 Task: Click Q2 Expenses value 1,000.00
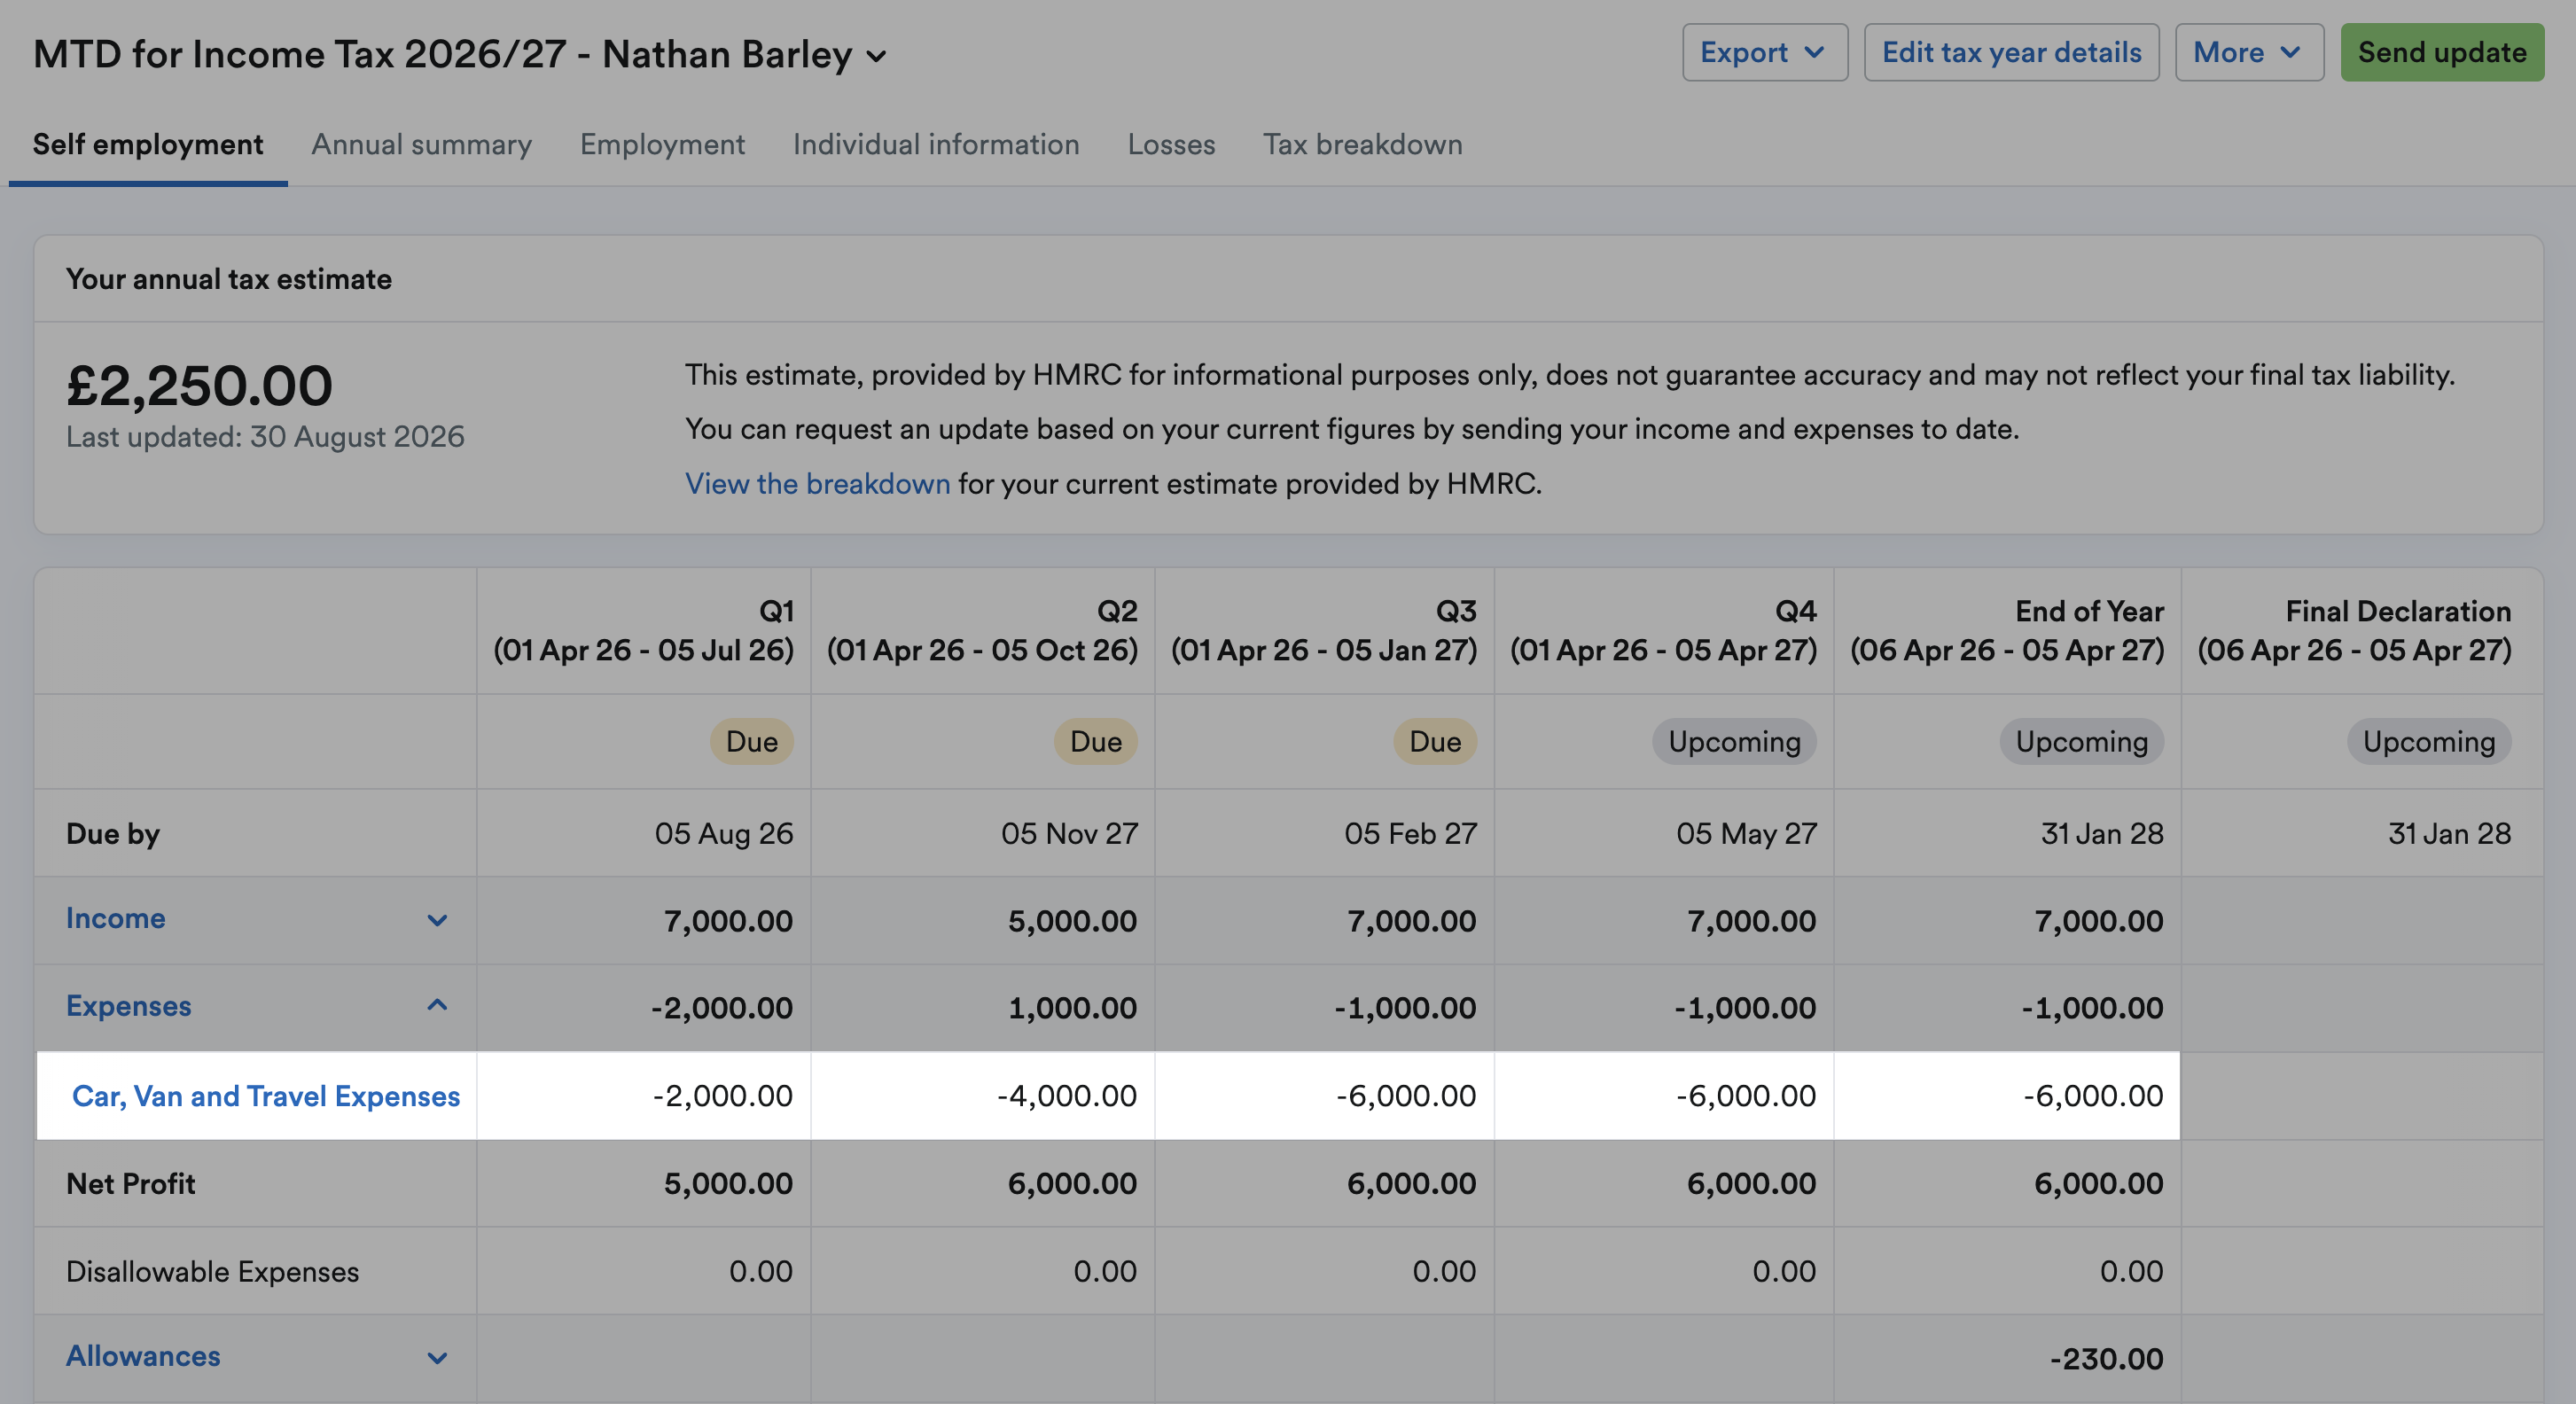pos(1072,1008)
